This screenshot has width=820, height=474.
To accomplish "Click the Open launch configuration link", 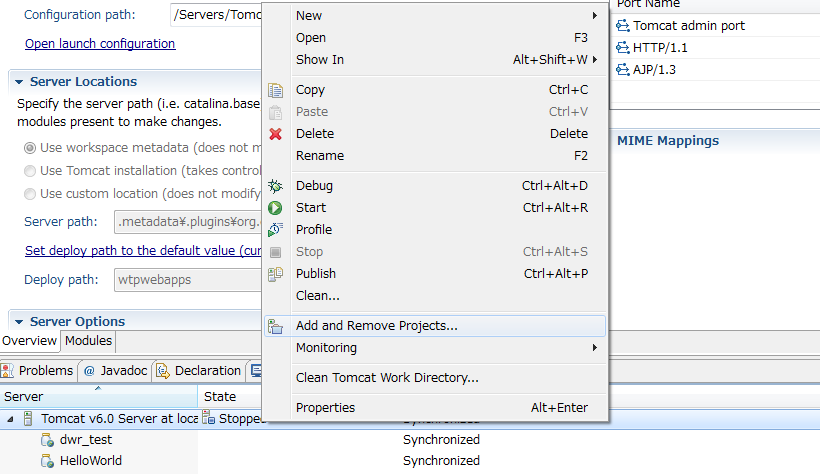I will pos(100,44).
